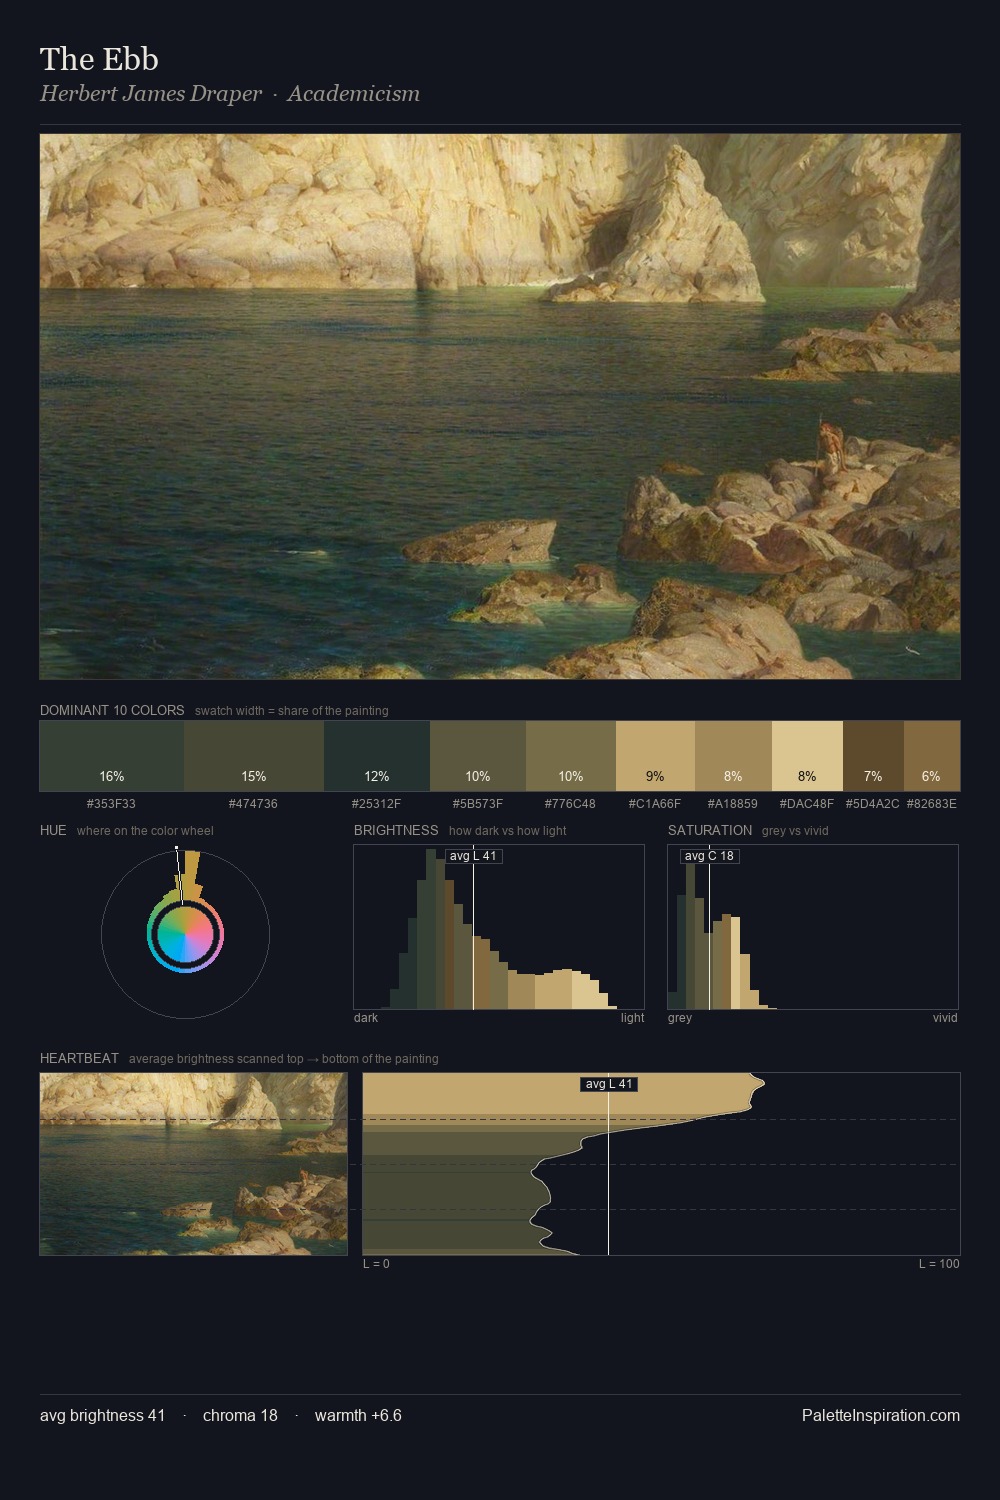The width and height of the screenshot is (1000, 1500).
Task: Click the 'avg L 41' brightness histogram label
Action: tap(473, 856)
